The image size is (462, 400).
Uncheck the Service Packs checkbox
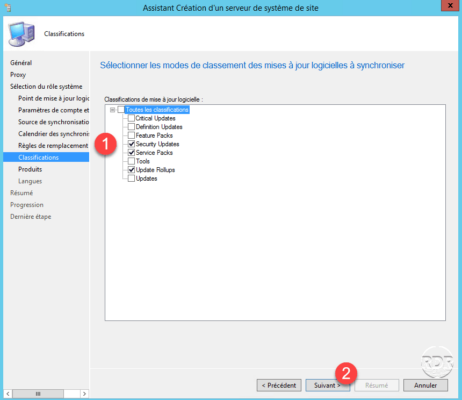pos(131,153)
